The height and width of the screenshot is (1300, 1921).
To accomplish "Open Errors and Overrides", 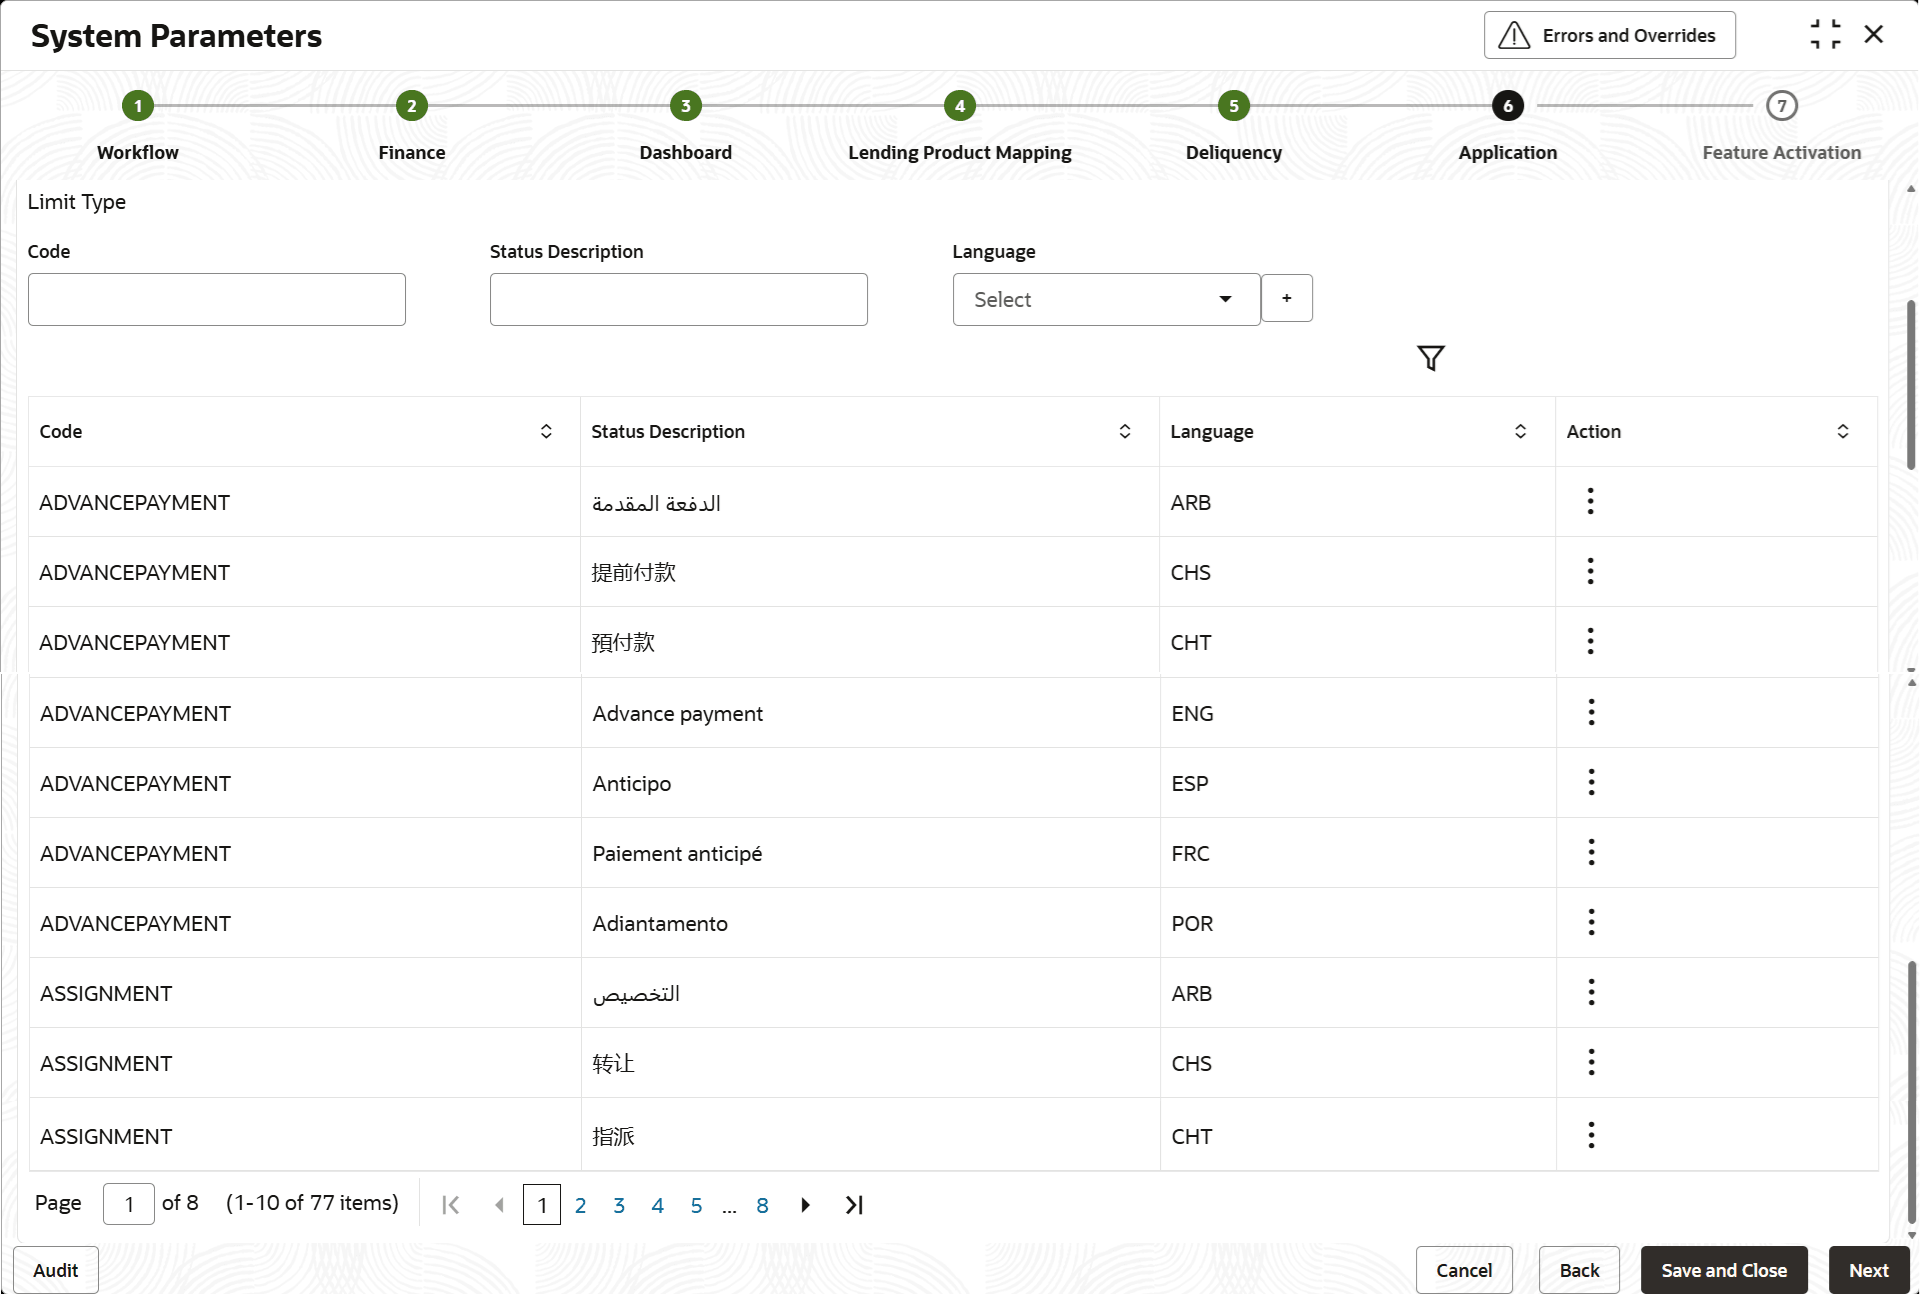I will coord(1609,35).
